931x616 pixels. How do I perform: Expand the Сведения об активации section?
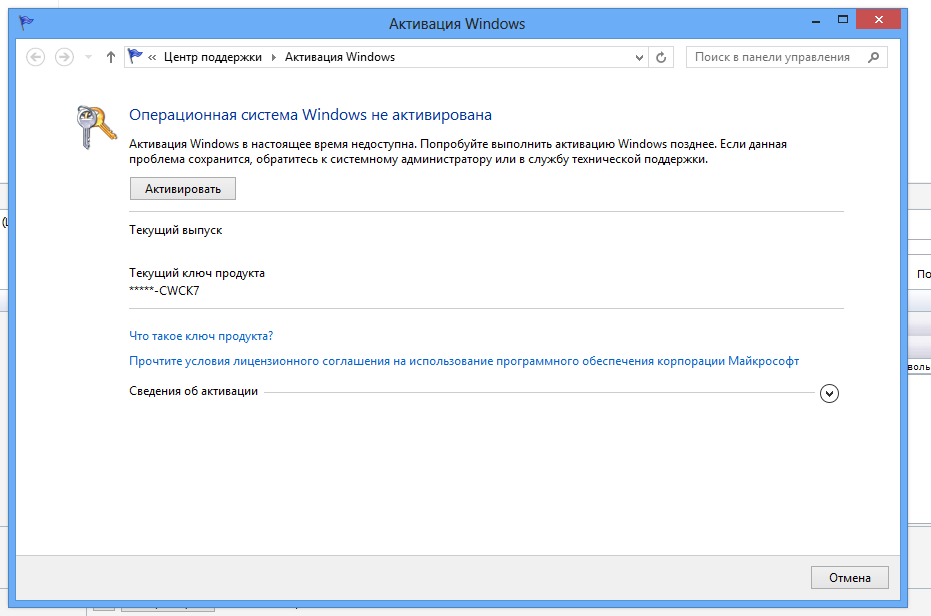tap(829, 393)
